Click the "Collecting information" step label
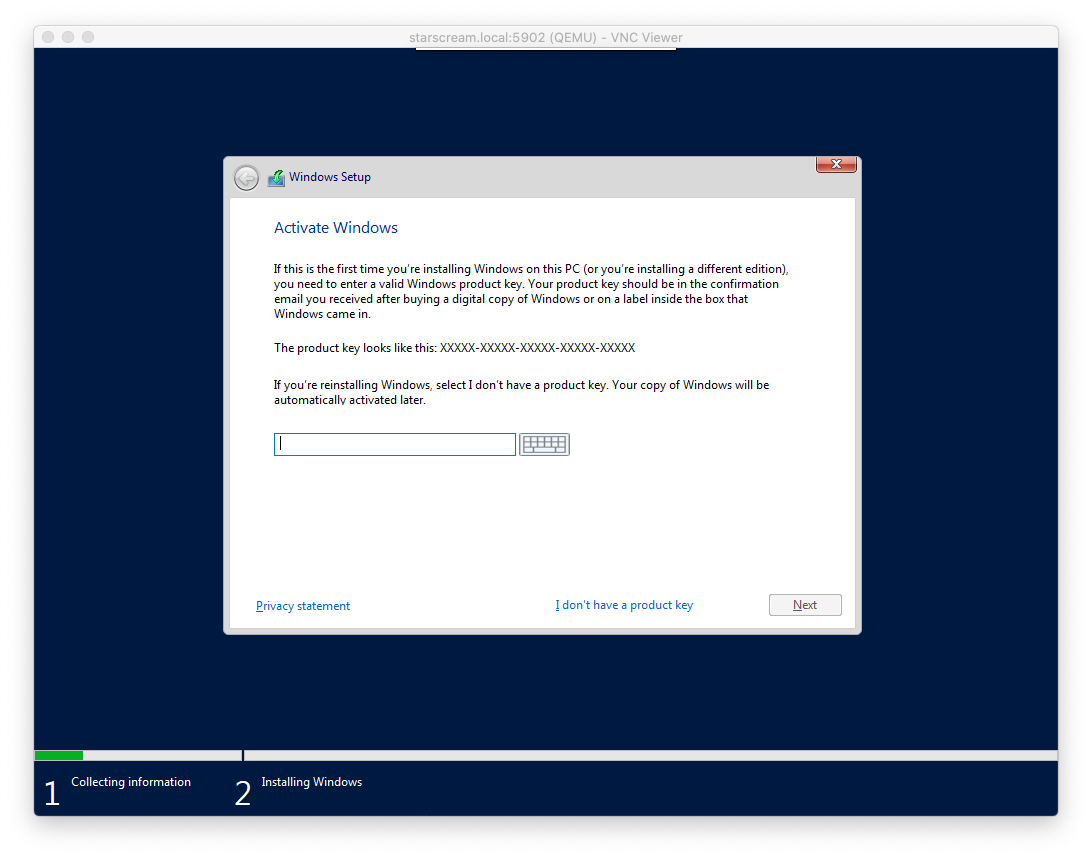The height and width of the screenshot is (858, 1092). coord(131,782)
